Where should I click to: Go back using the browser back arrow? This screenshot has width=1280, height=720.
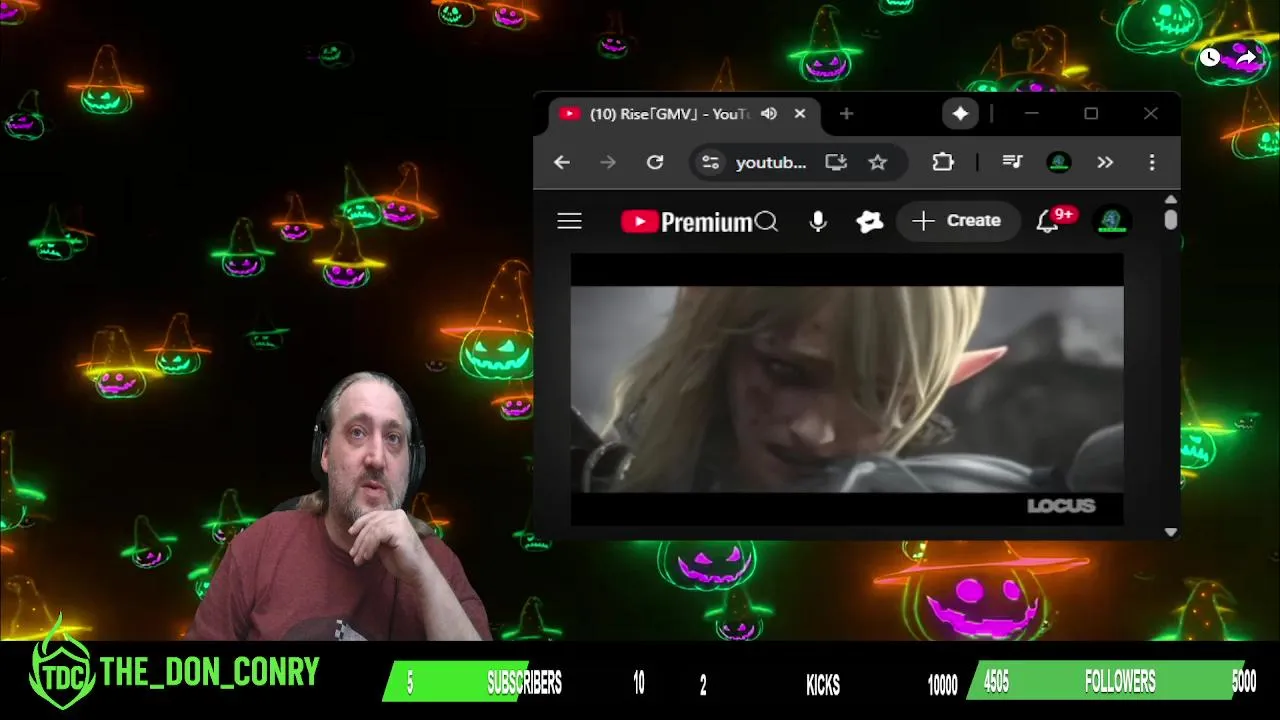pyautogui.click(x=562, y=162)
